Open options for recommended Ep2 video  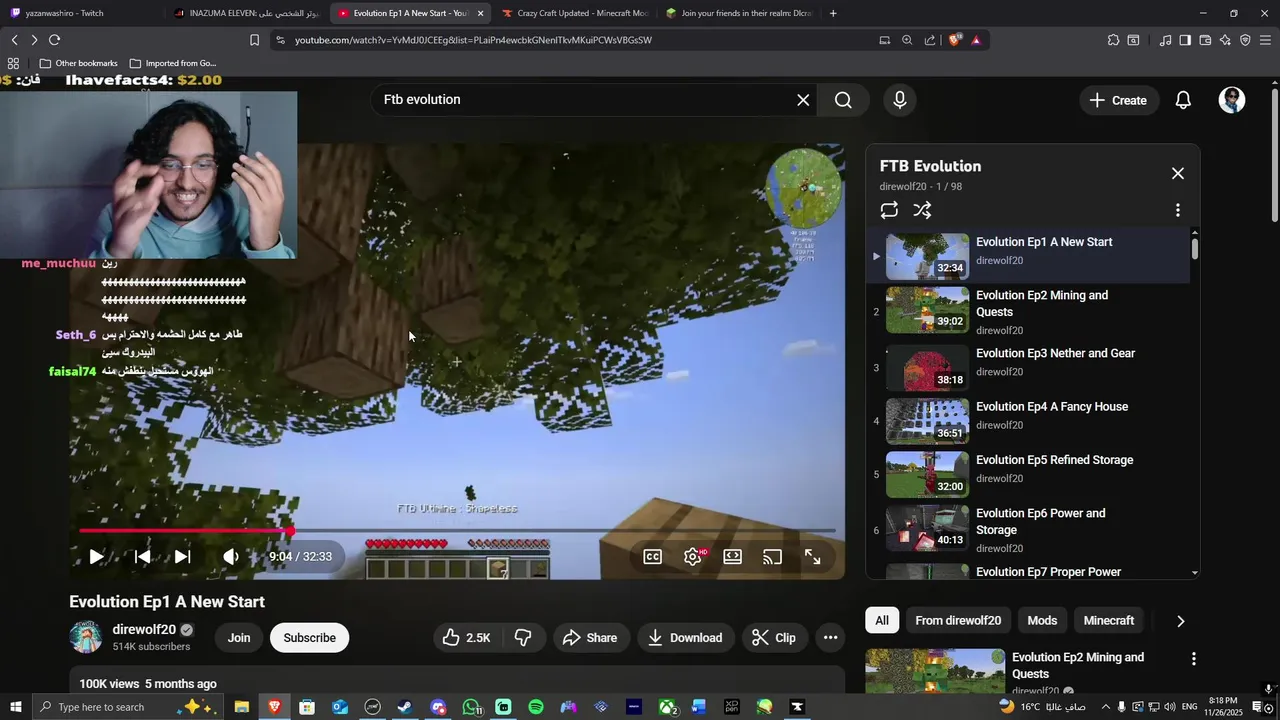click(1193, 659)
